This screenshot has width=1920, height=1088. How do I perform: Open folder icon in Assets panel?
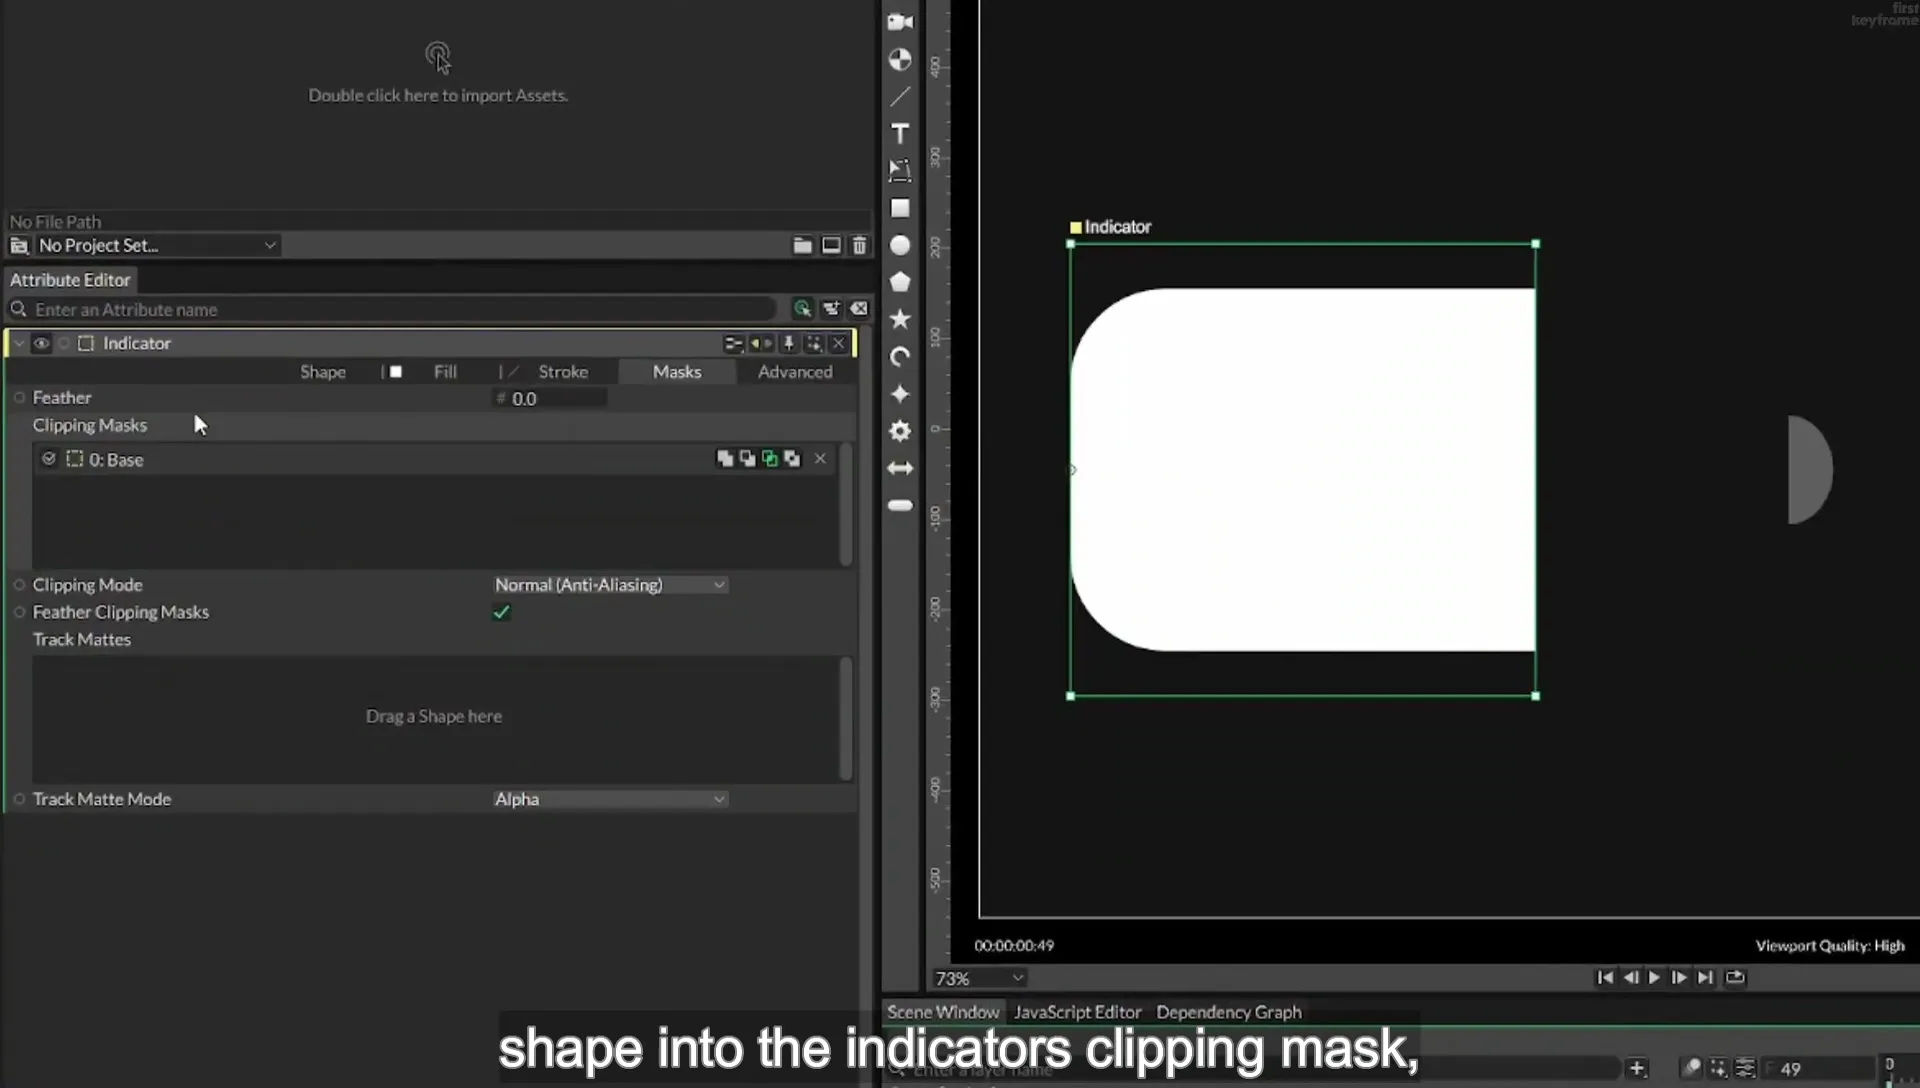pos(802,245)
